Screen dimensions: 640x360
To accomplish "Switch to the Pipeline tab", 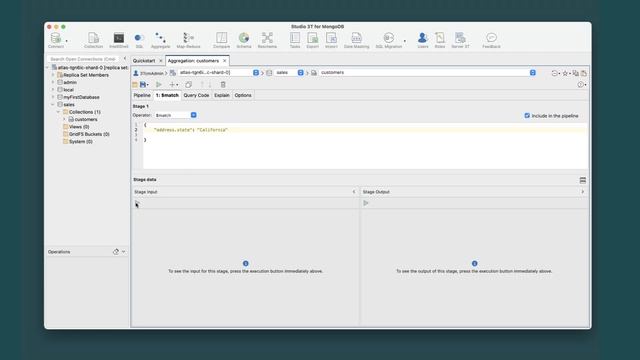I will tap(142, 95).
